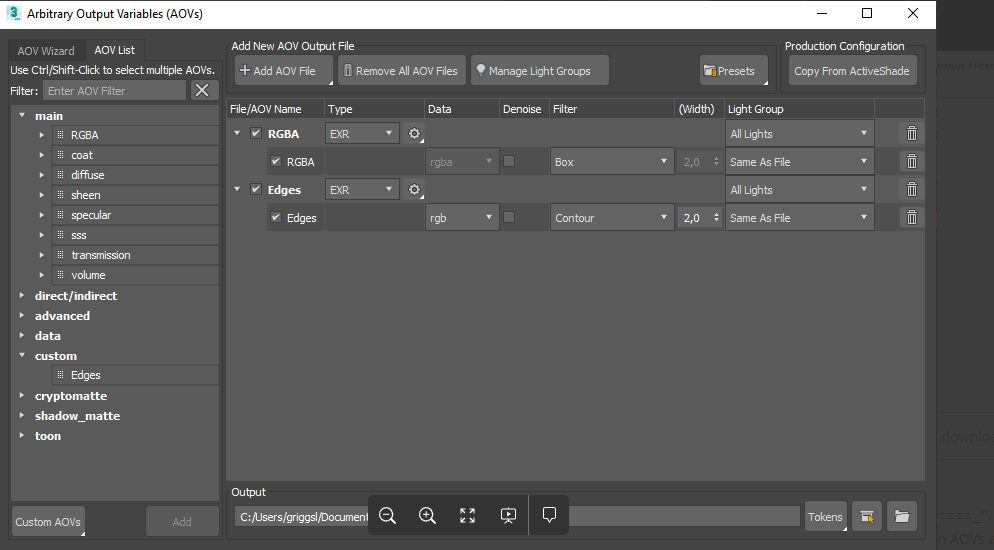Open the EXR type dropdown for Edges file
The image size is (994, 550).
tap(362, 189)
